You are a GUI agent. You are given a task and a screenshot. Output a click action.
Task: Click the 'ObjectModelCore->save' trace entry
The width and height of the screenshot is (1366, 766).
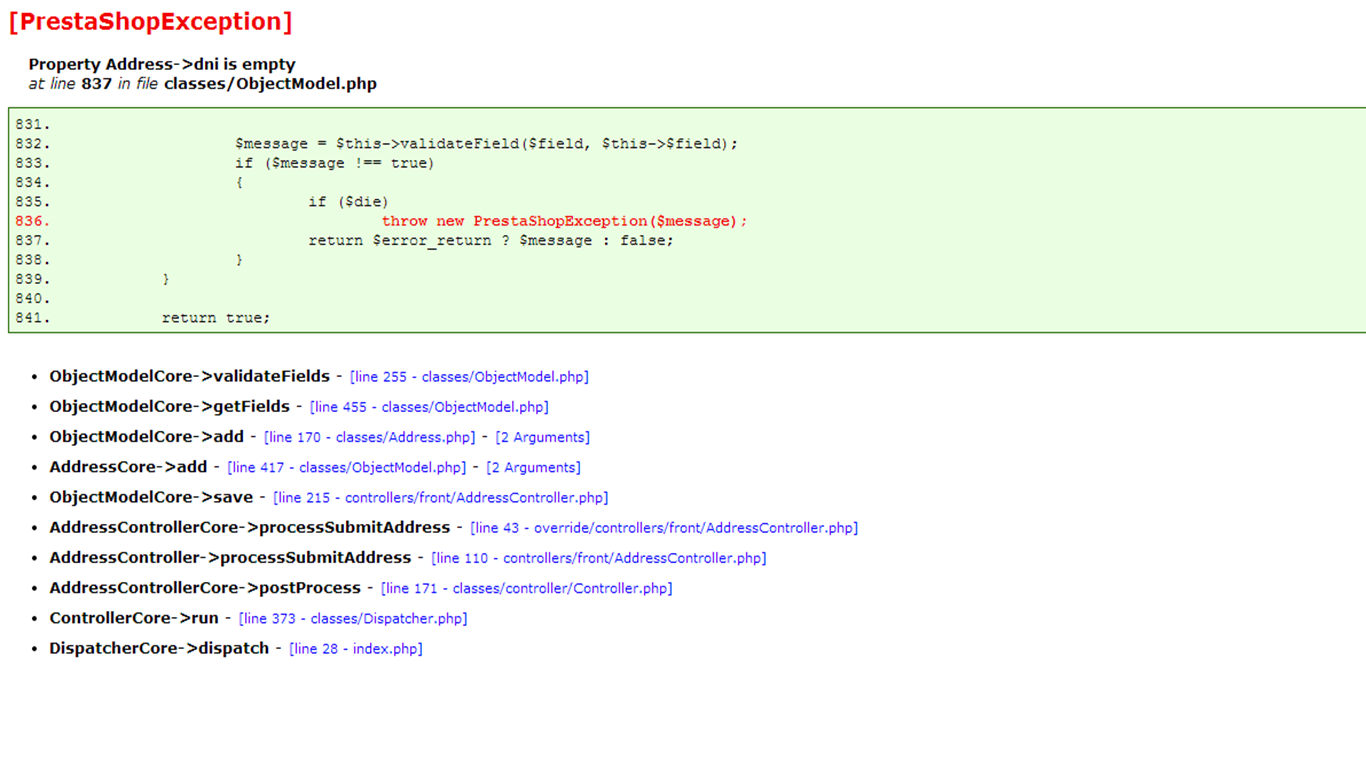[151, 497]
